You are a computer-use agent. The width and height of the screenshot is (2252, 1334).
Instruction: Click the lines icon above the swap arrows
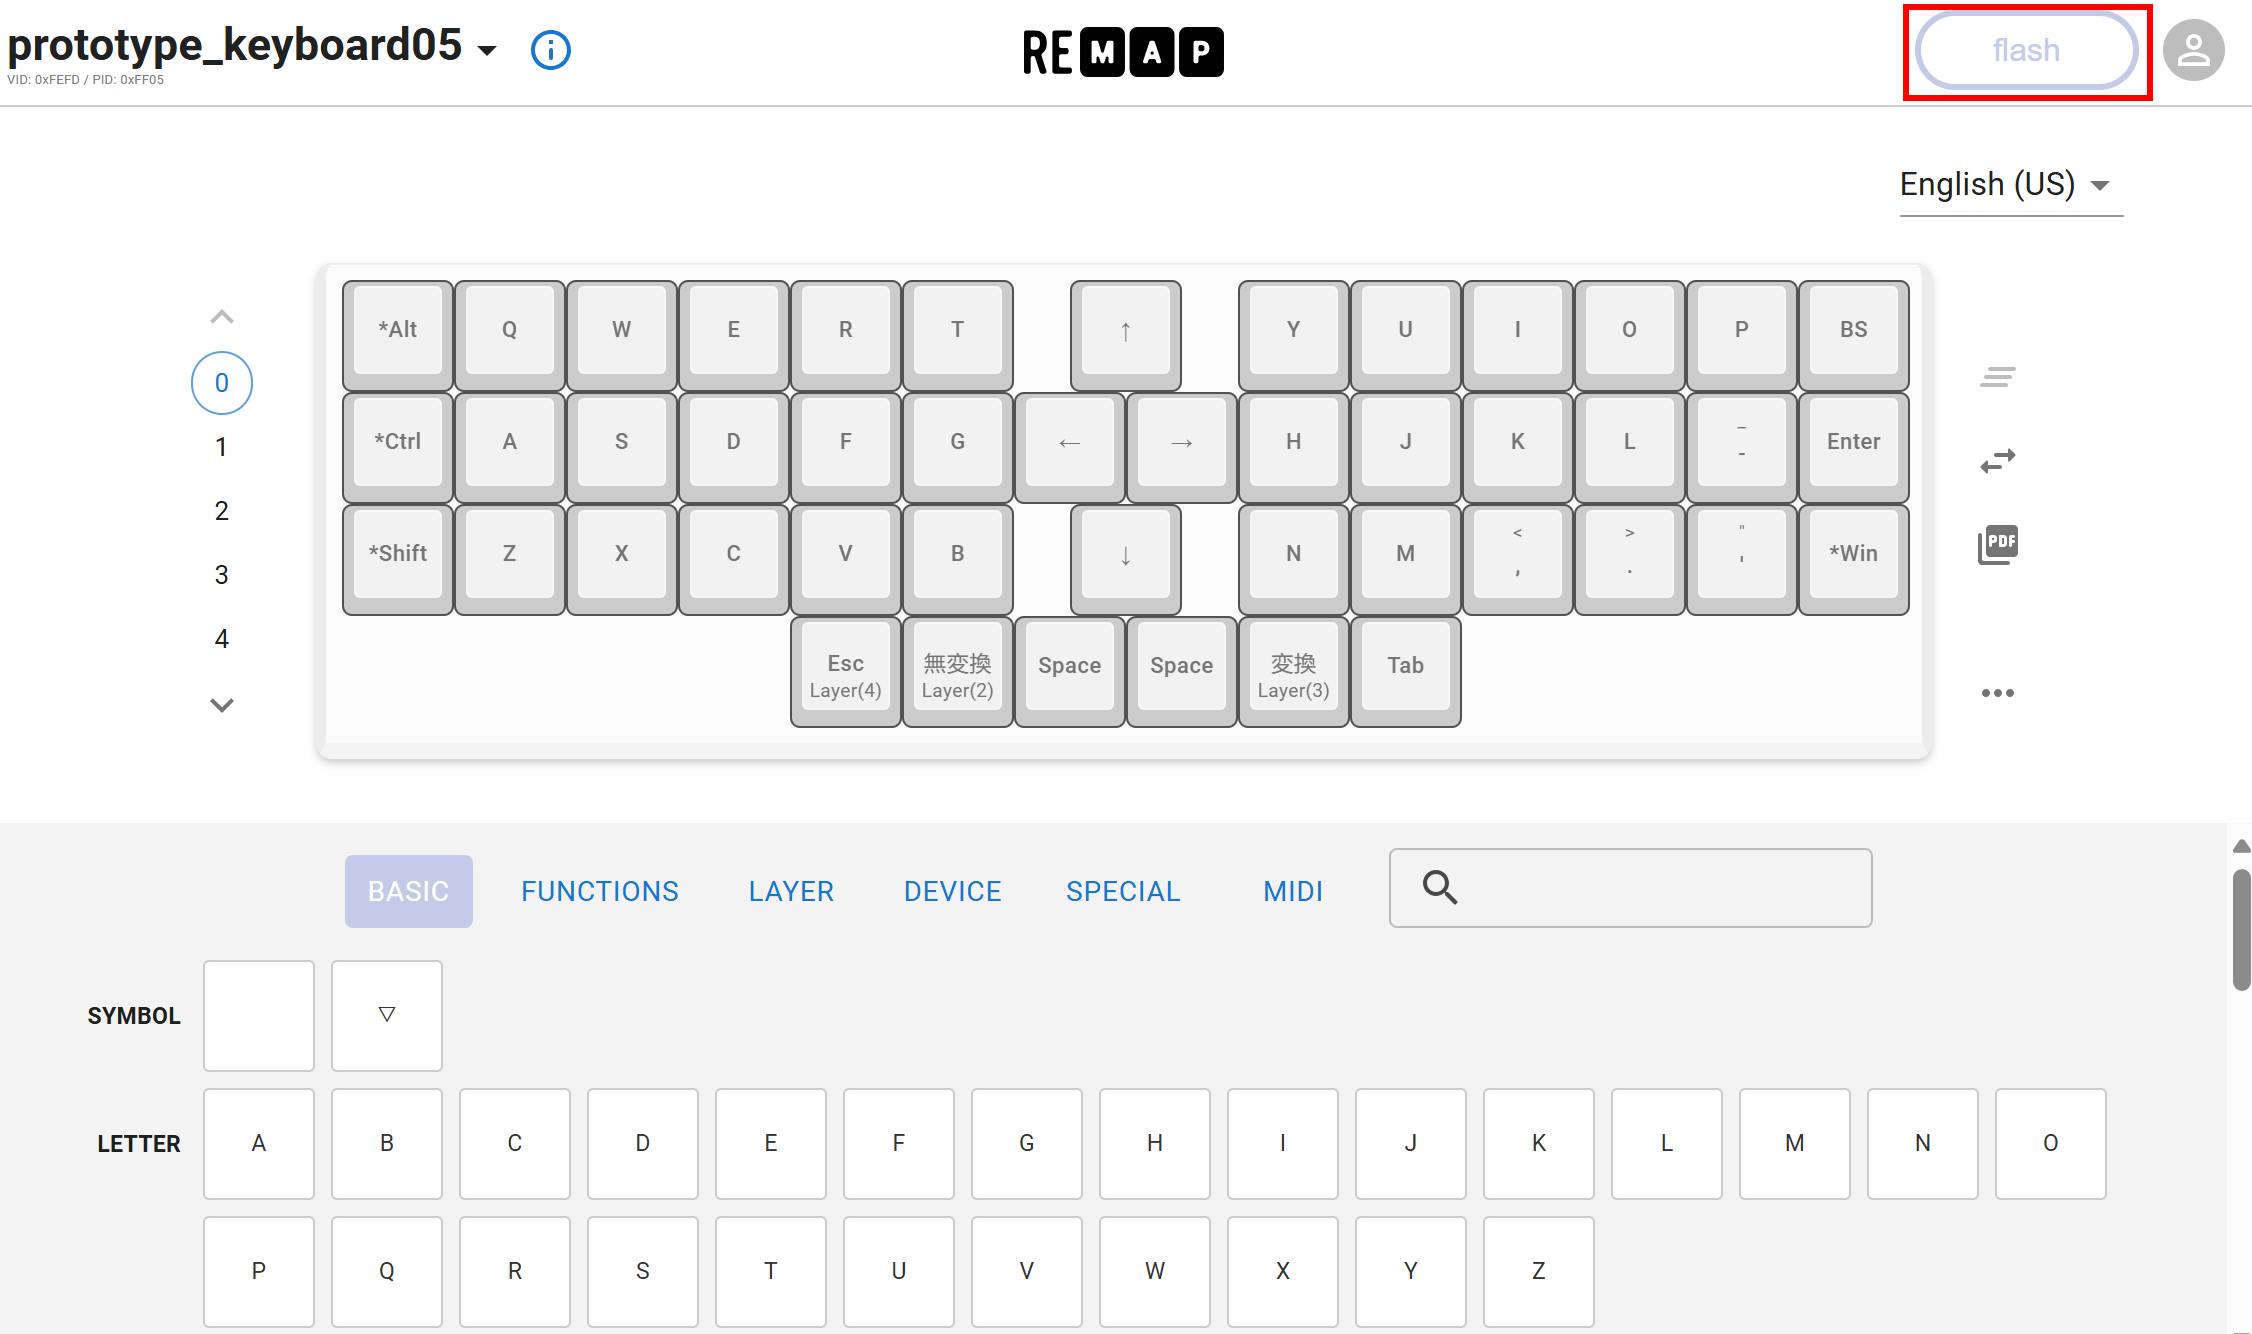[x=1997, y=377]
